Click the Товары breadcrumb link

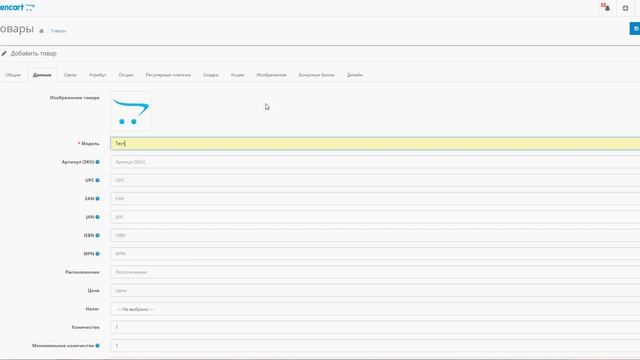58,31
